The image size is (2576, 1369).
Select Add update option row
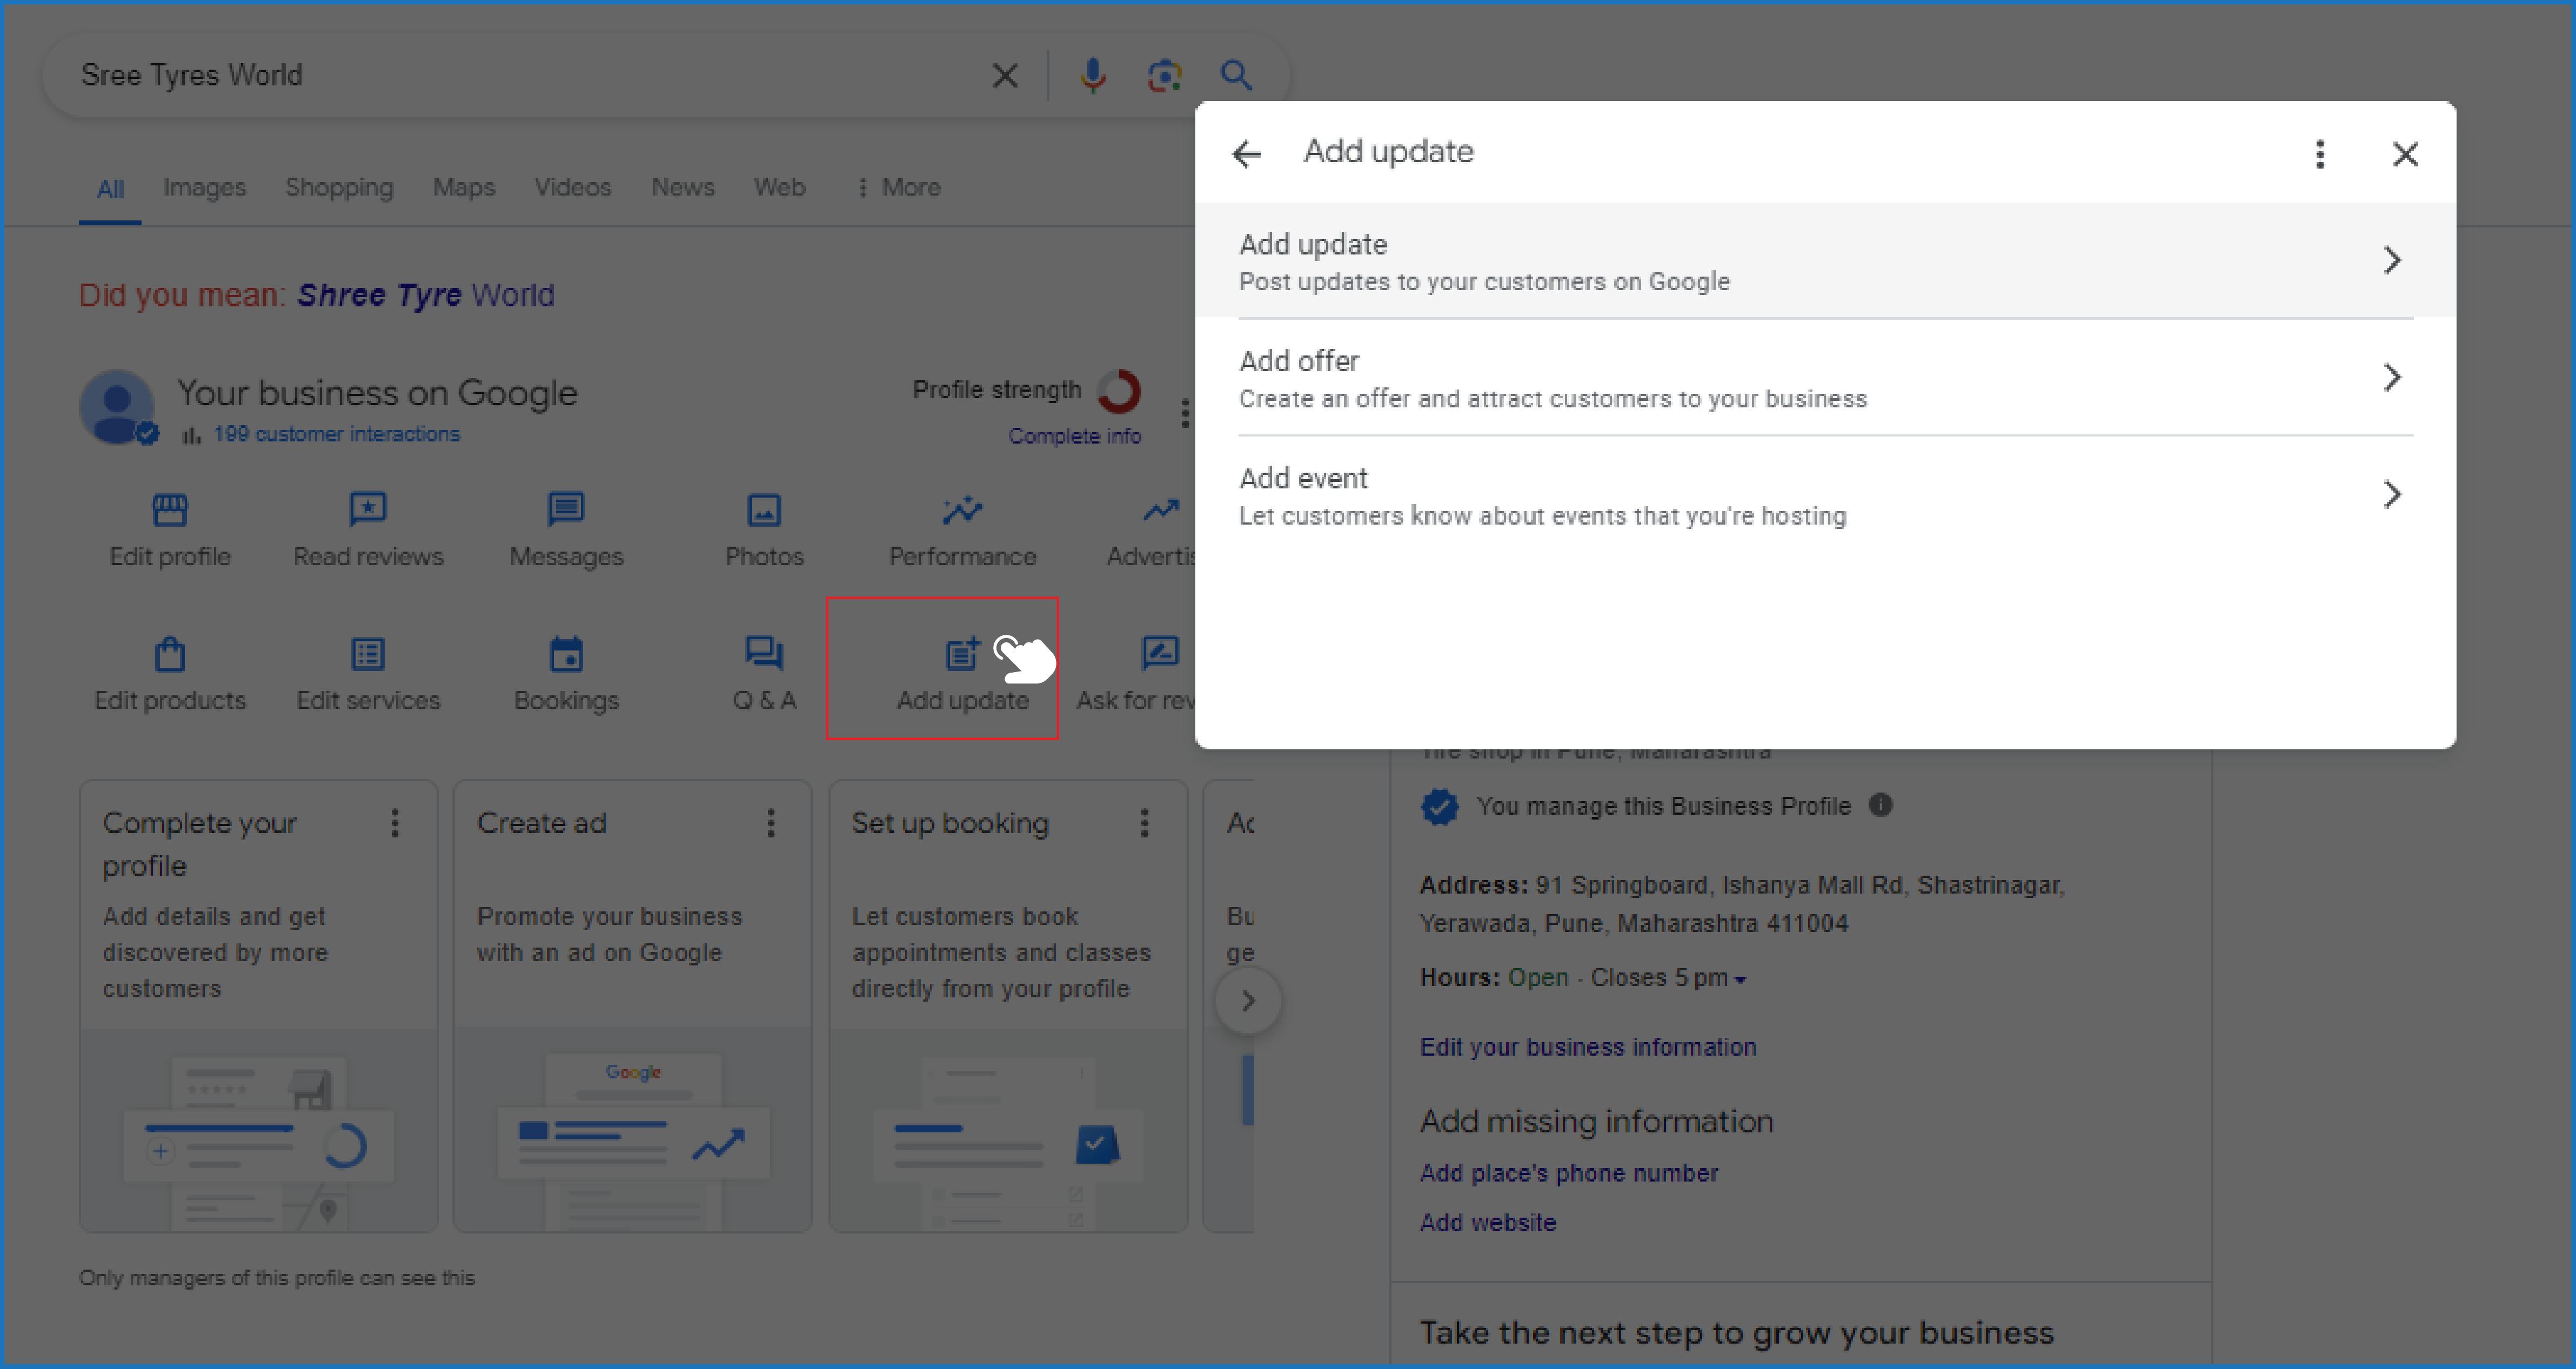pyautogui.click(x=1825, y=261)
